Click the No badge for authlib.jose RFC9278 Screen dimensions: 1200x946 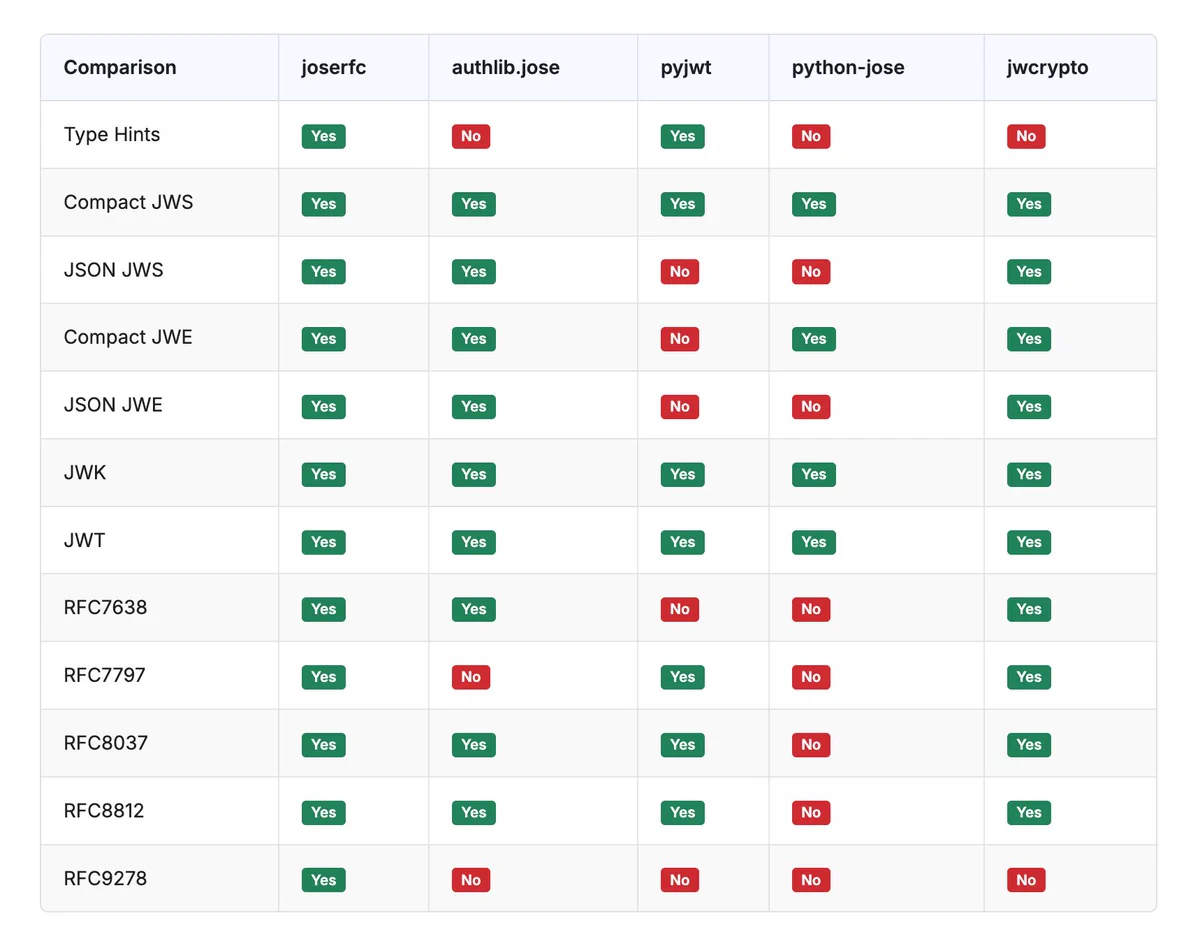471,880
